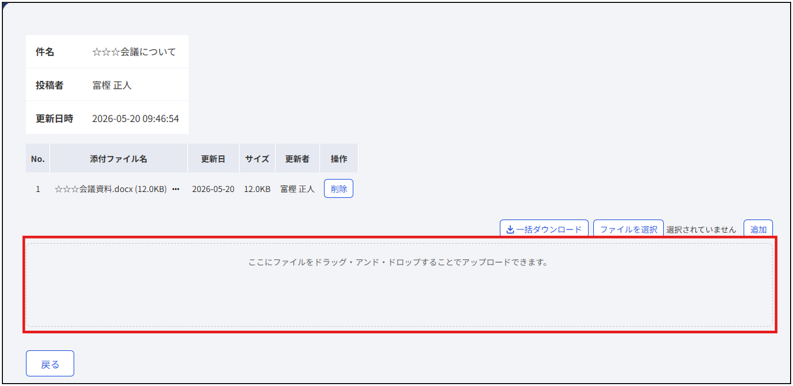Viewport: 793px width, 386px height.
Task: Click the ファイルを選択 button
Action: (628, 229)
